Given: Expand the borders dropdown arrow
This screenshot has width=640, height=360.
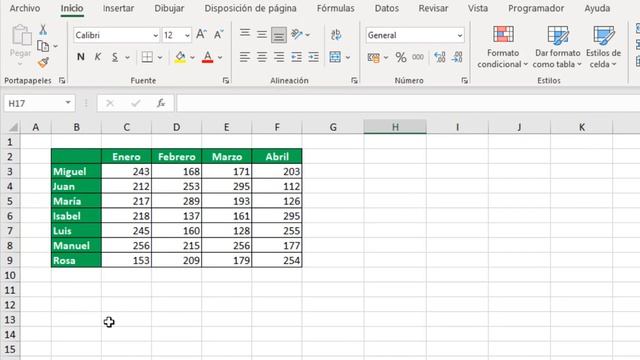Looking at the screenshot, I should point(160,58).
